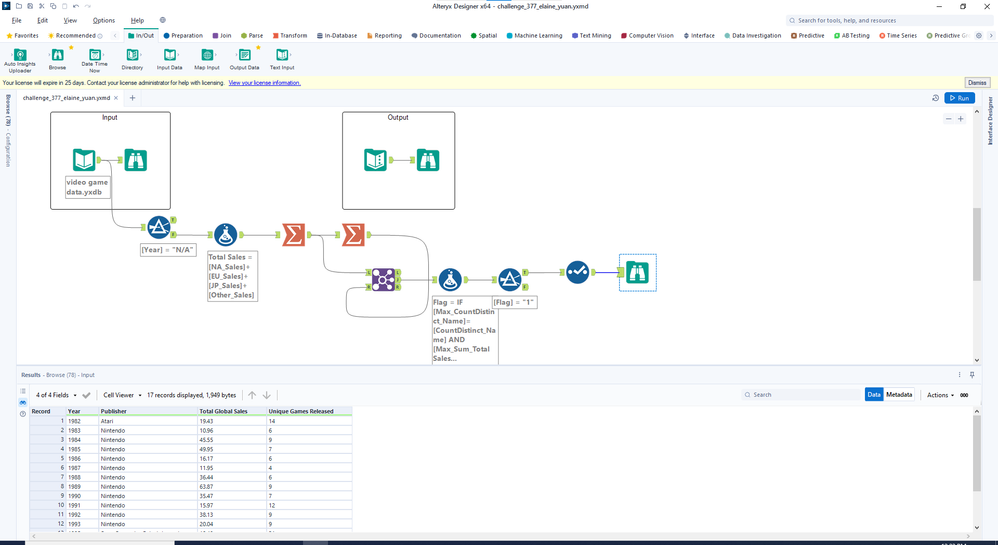The image size is (998, 545).
Task: Dismiss the license expiry banner
Action: click(x=977, y=82)
